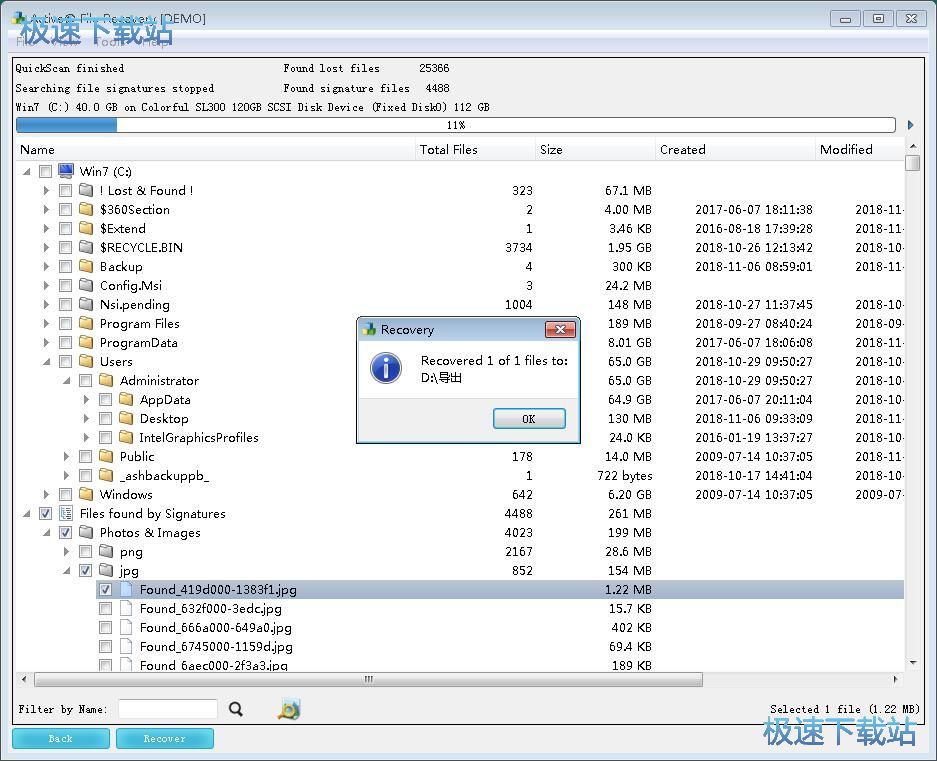Viewport: 937px width, 761px height.
Task: Expand the _ashbackuppb_ folder node
Action: (66, 475)
